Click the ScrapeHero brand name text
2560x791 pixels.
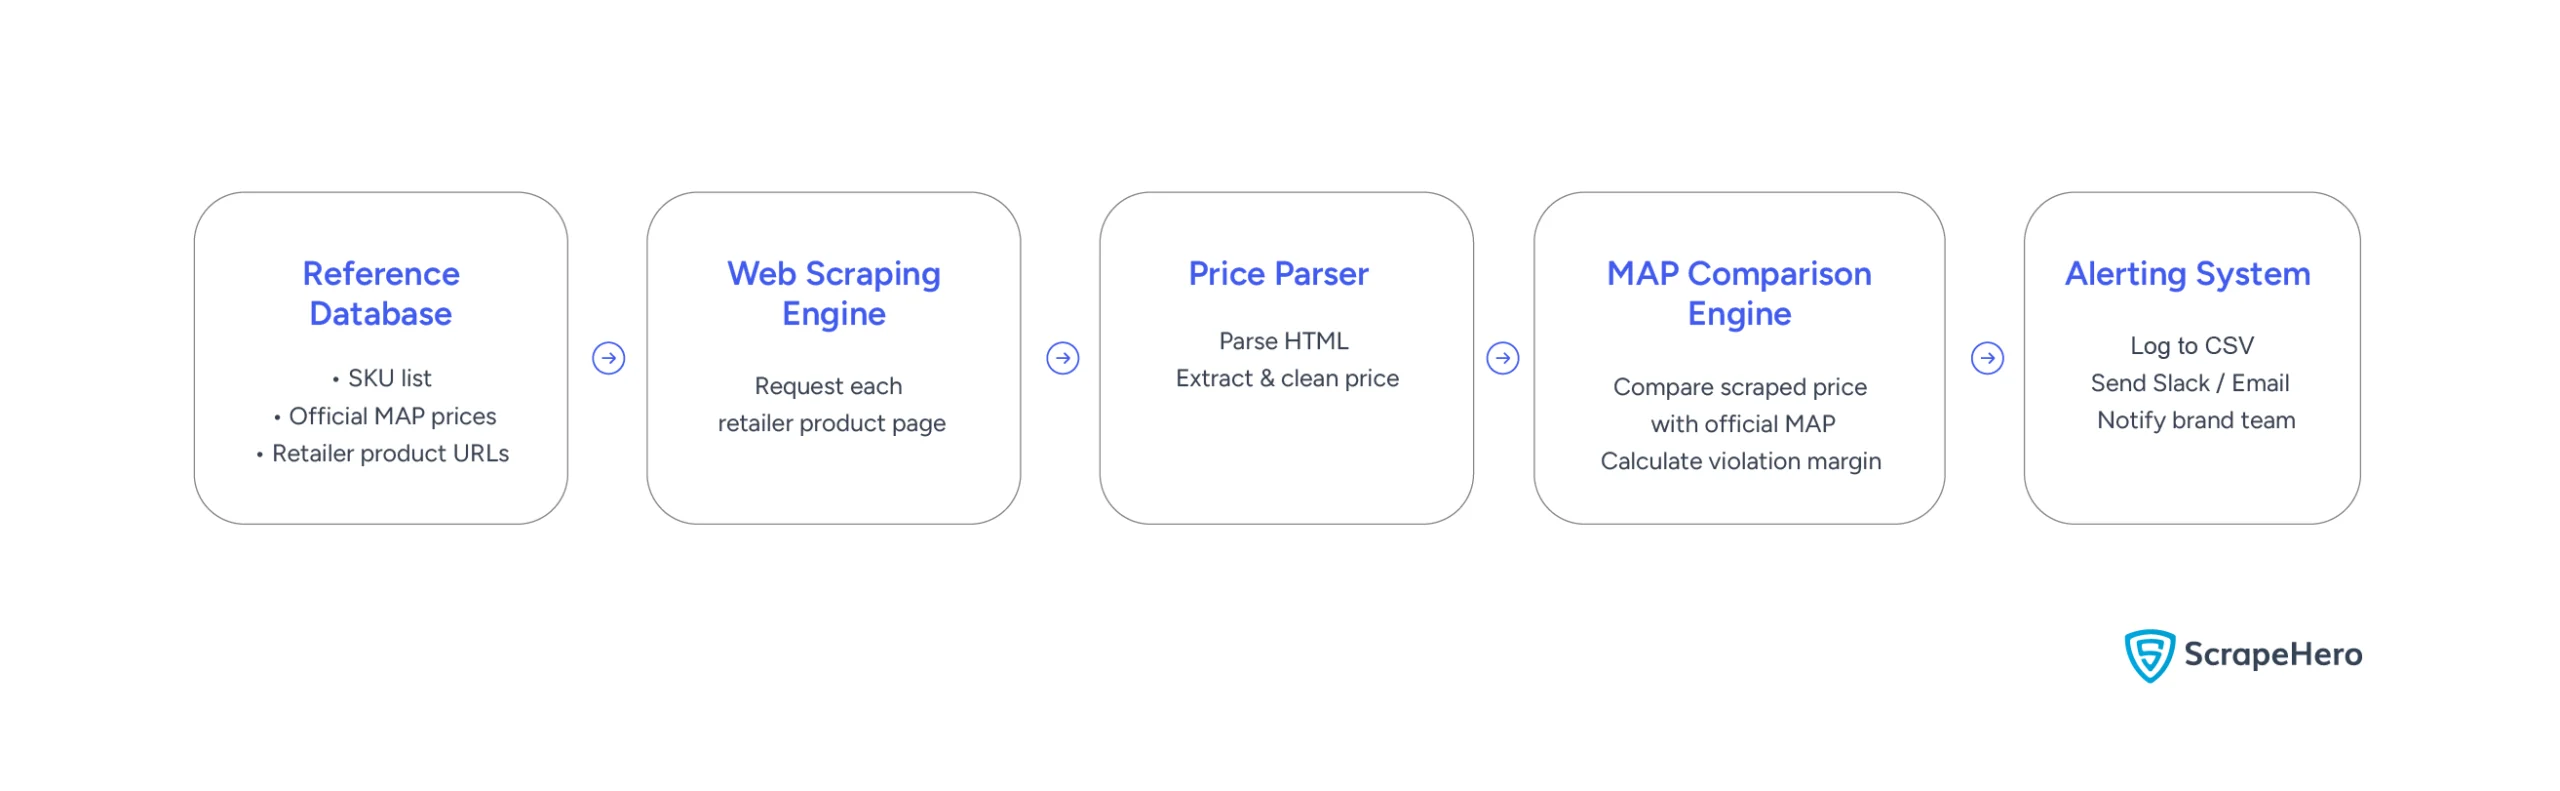tap(2272, 655)
